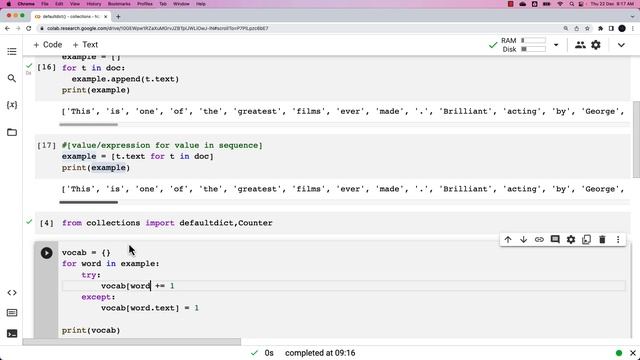Open the share and comments people icon

[580, 45]
